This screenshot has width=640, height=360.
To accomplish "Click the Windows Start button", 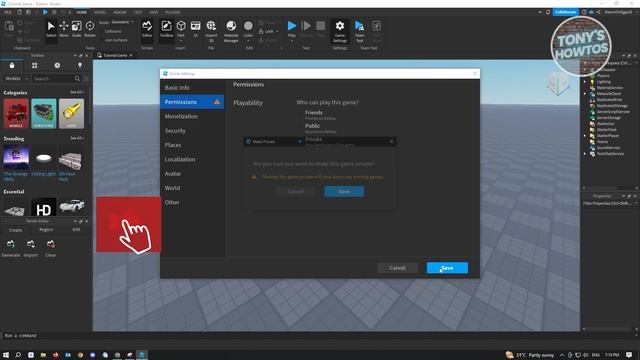I will [x=6, y=355].
